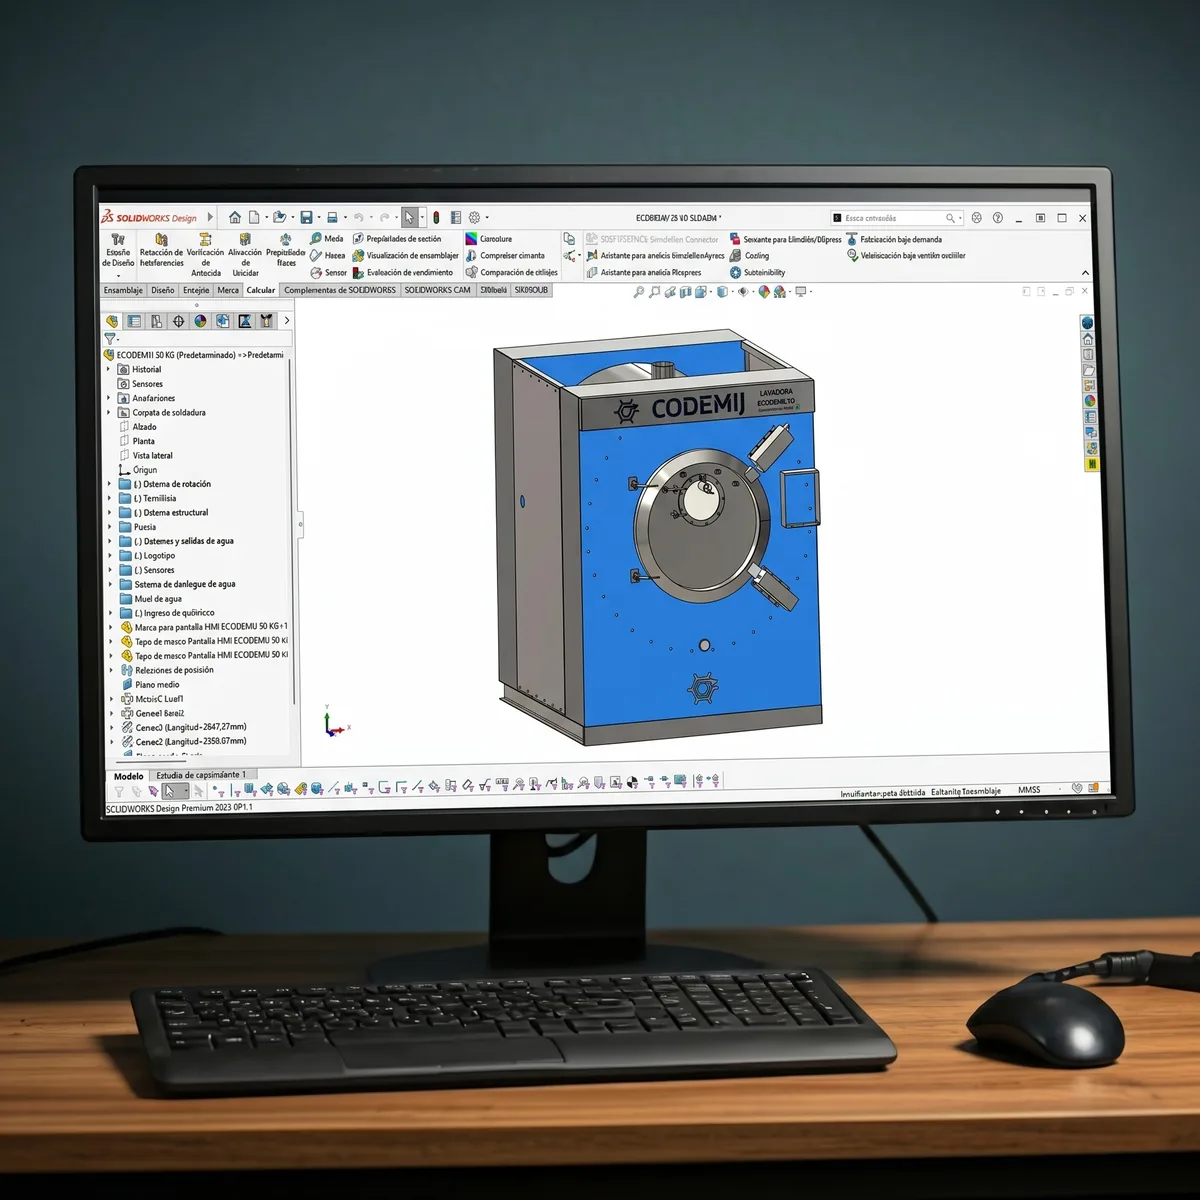Open the DimXpert crosshair tab icon
This screenshot has width=1200, height=1200.
coord(178,321)
